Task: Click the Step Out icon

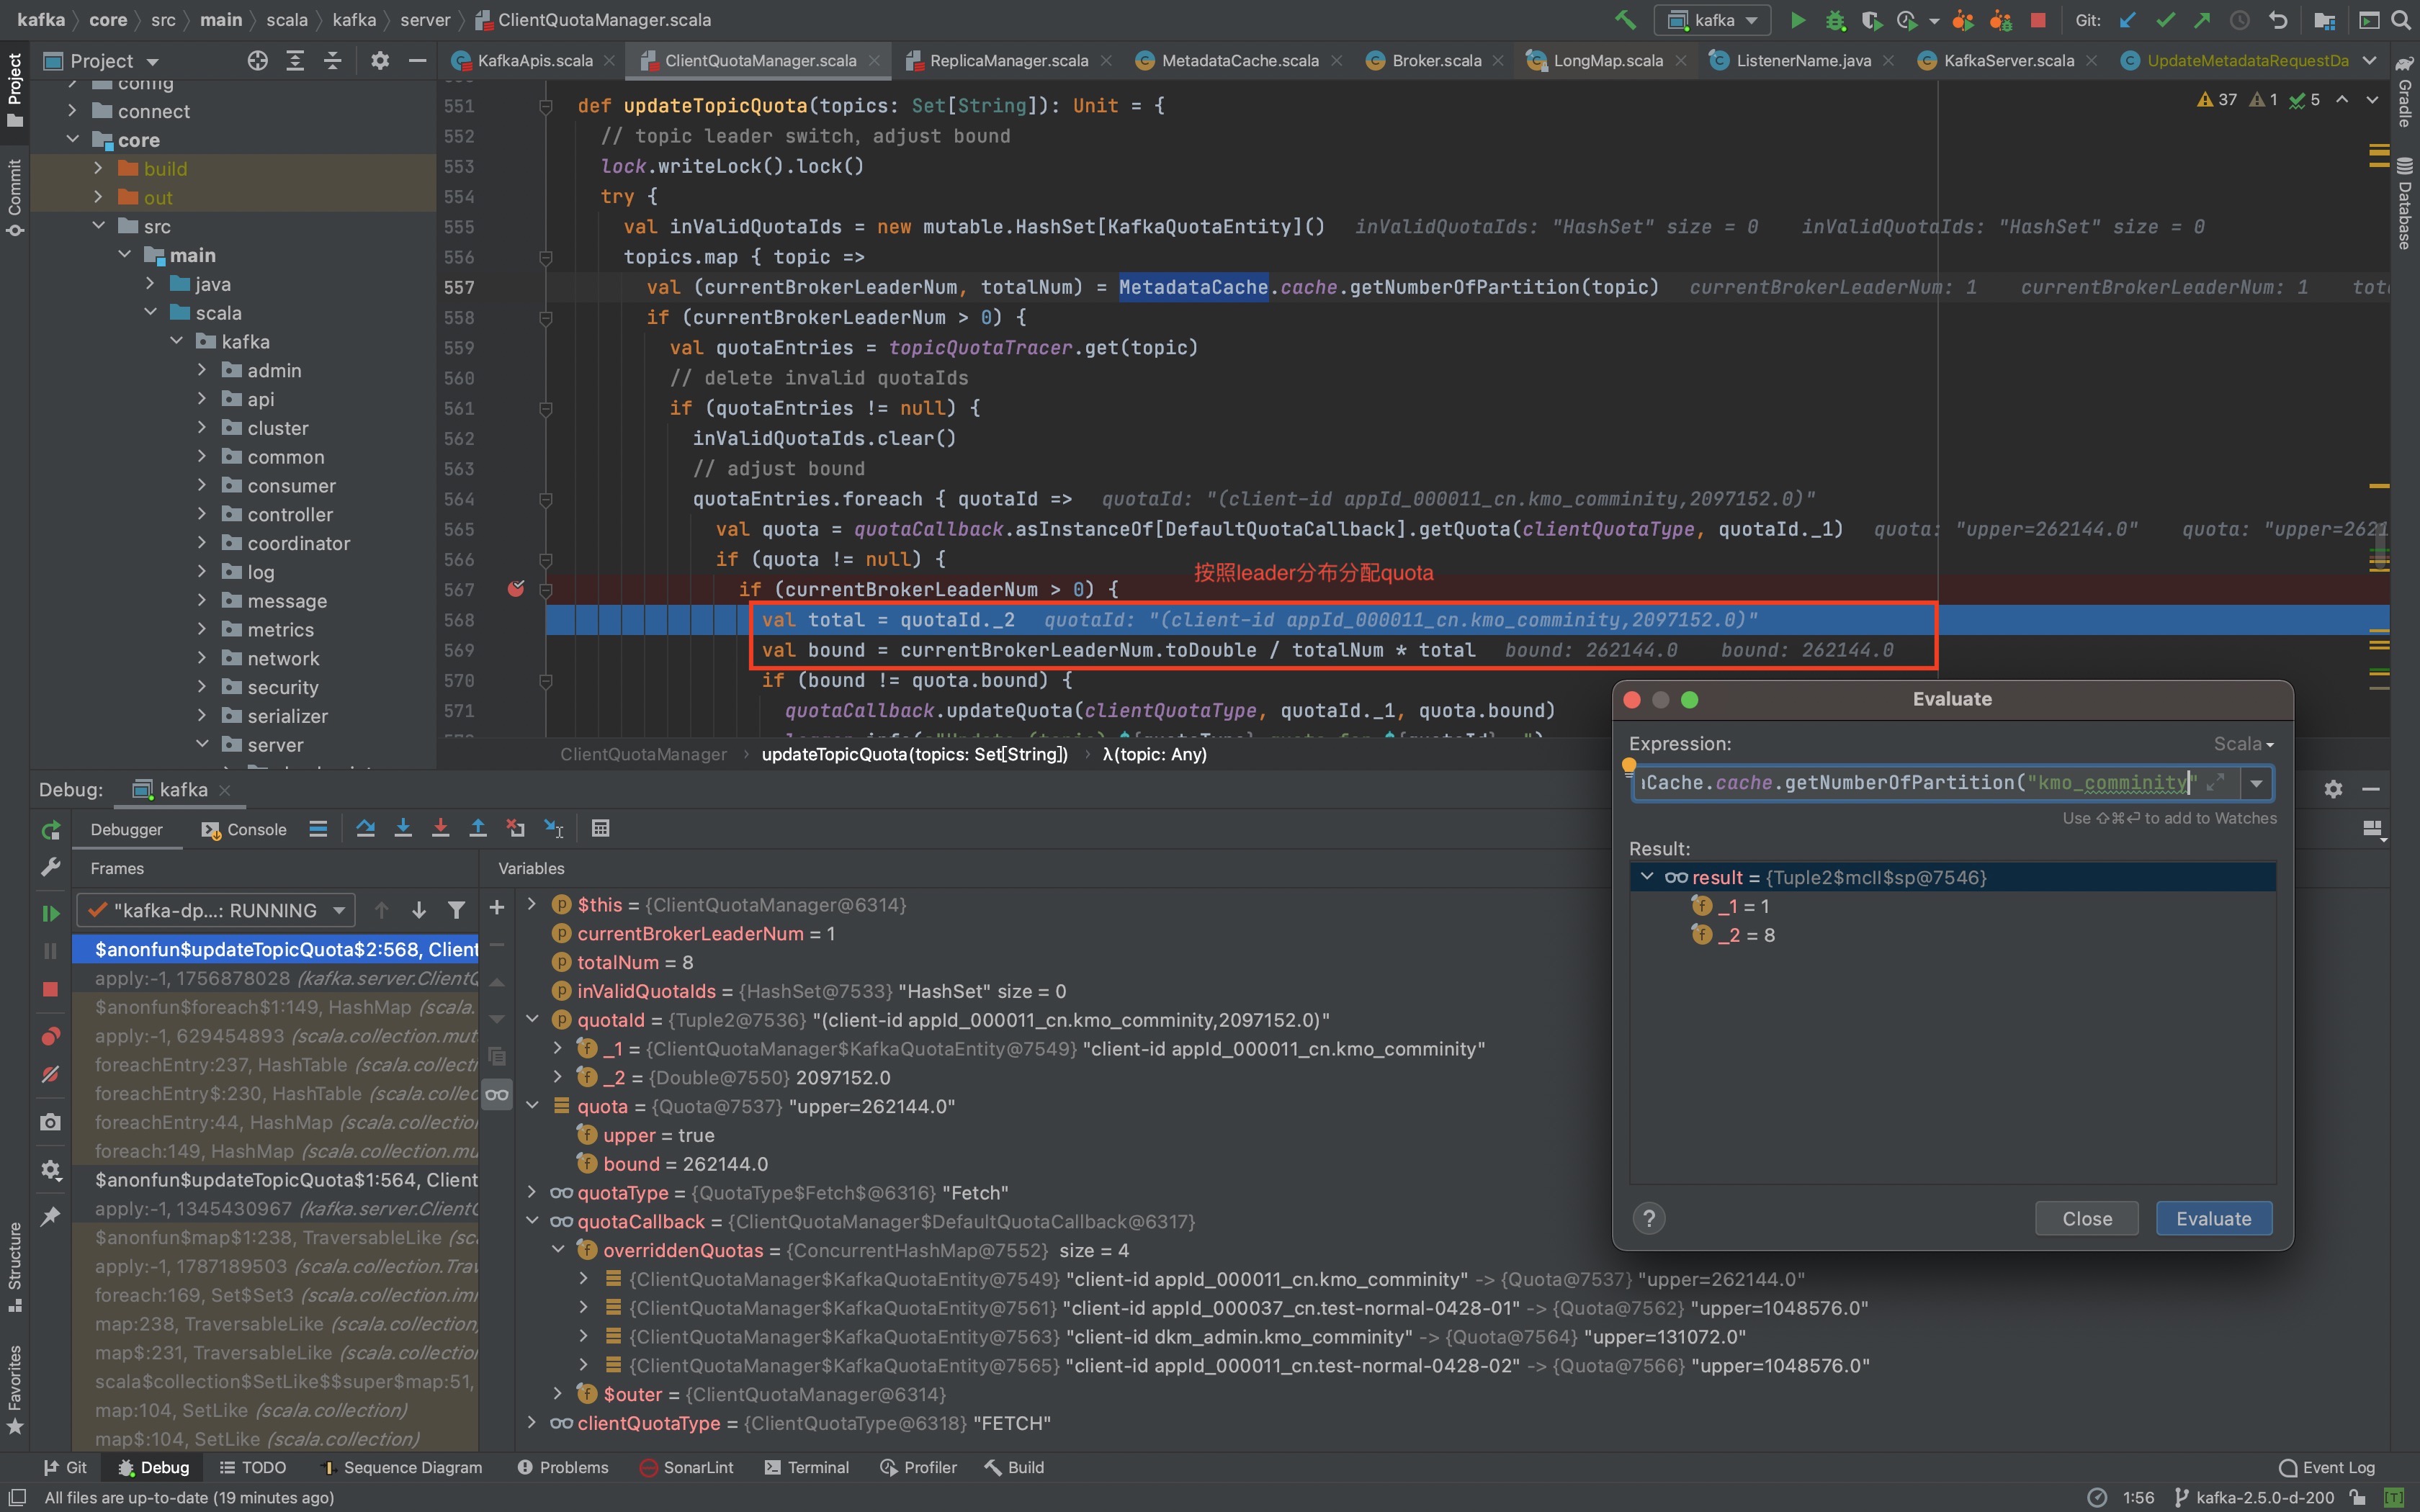Action: 478,828
